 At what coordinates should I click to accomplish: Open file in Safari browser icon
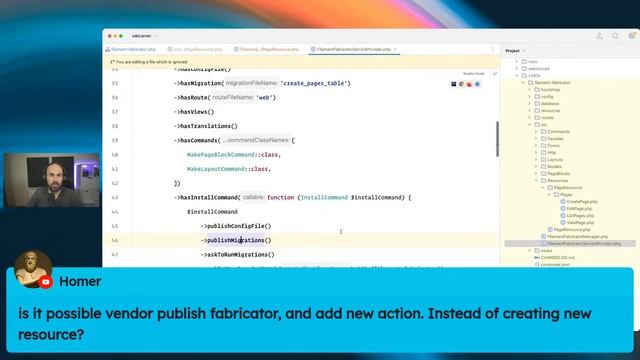coord(477,84)
